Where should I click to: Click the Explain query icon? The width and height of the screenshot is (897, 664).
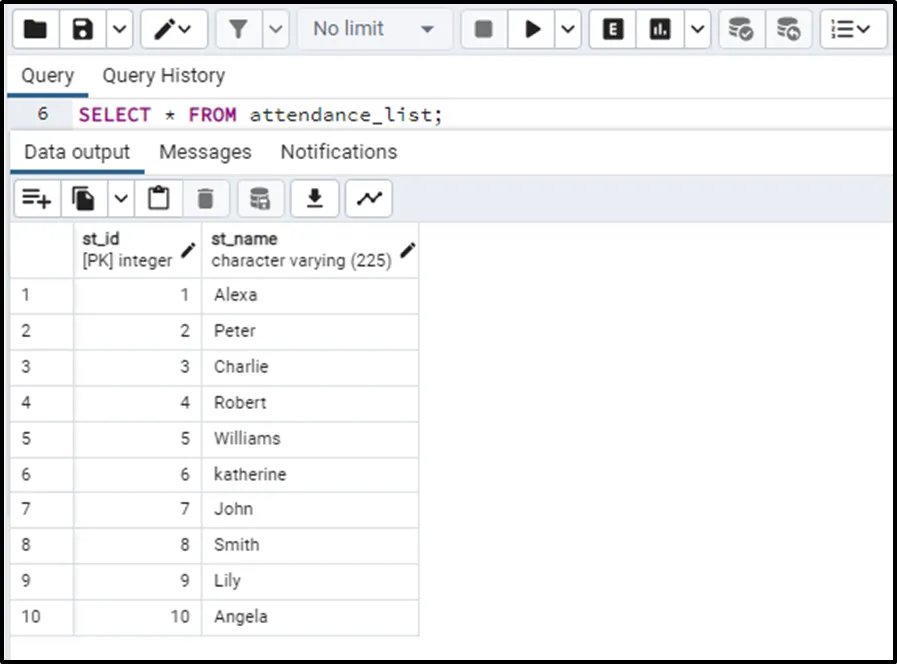tap(614, 30)
